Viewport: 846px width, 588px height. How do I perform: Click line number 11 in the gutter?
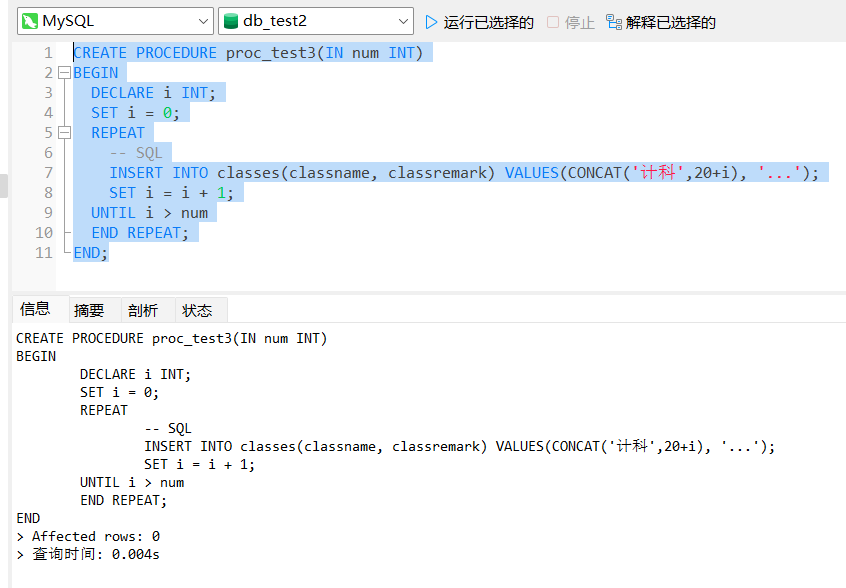coord(44,252)
